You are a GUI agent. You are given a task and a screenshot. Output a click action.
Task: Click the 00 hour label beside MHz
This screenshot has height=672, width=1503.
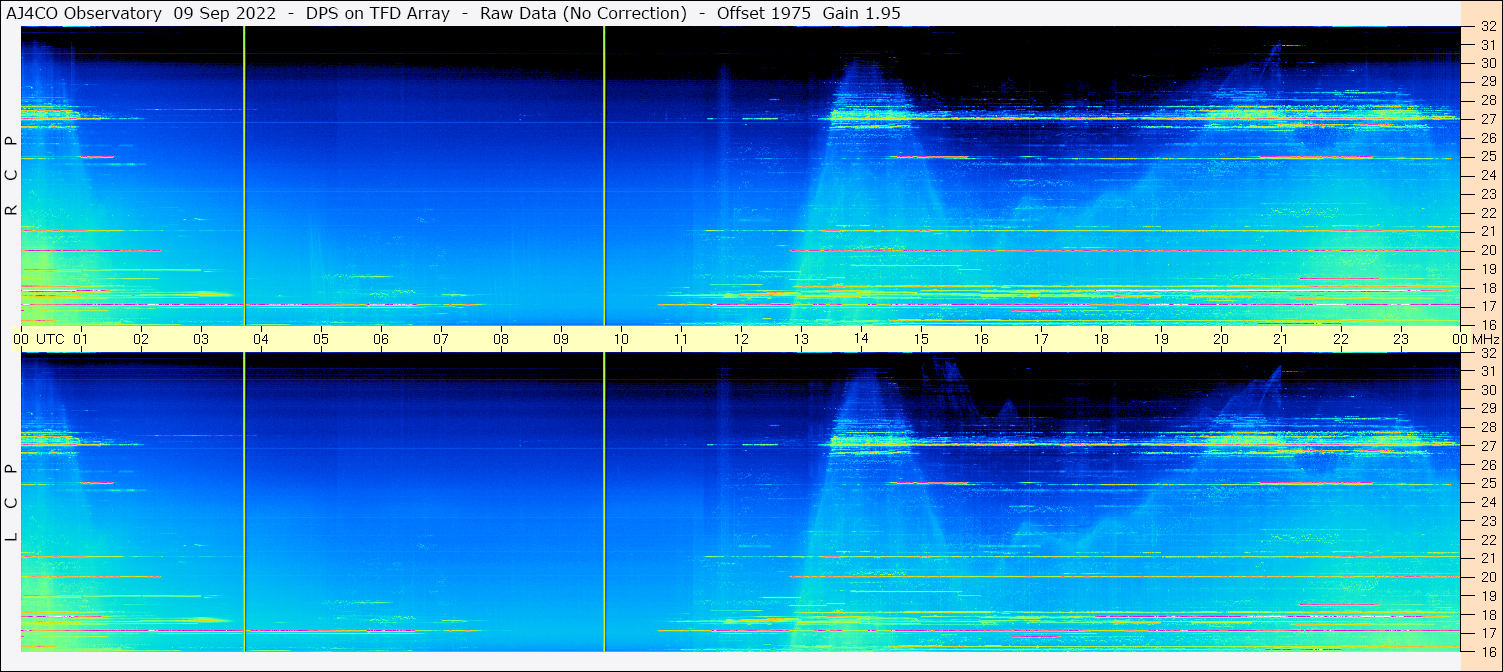tap(1458, 339)
